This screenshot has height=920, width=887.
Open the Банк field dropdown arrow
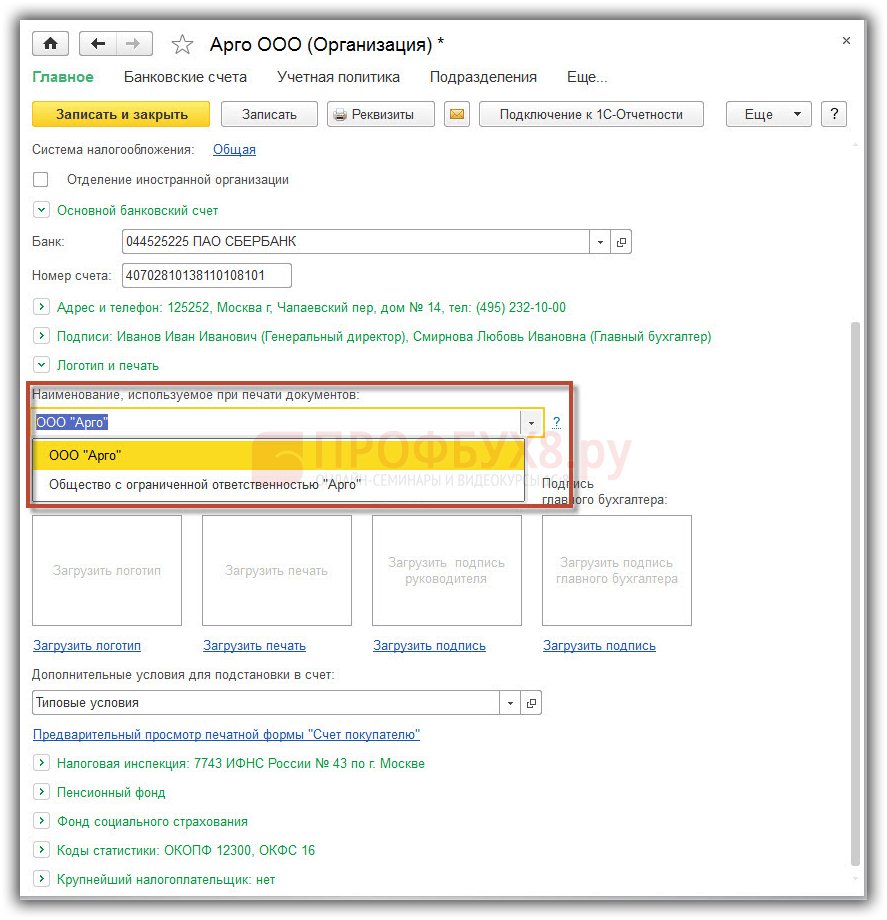click(600, 242)
